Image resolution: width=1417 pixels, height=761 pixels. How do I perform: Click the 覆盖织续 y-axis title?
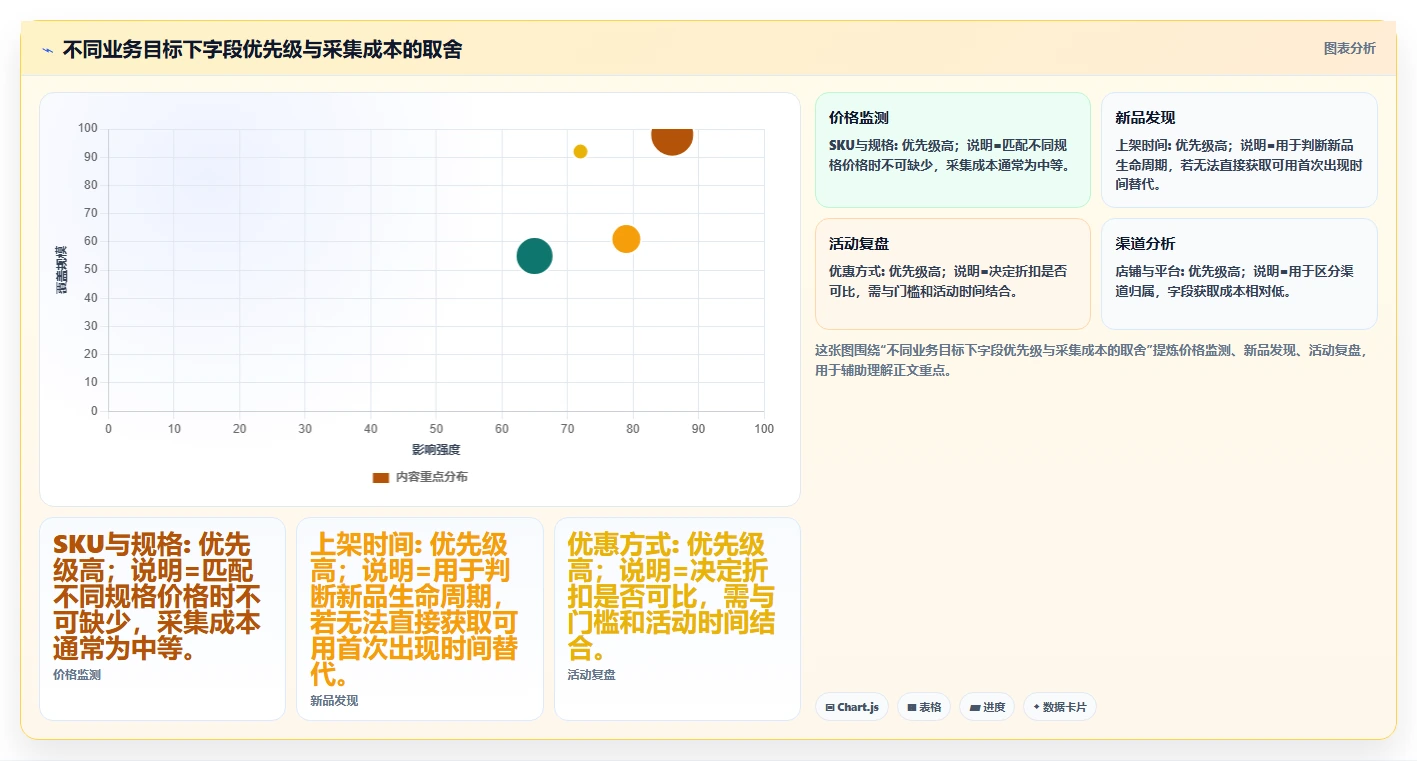pos(62,269)
